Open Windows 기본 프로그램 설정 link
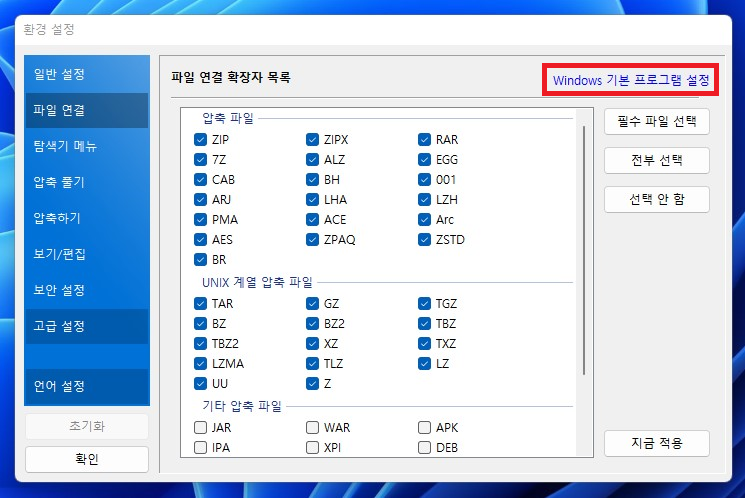 coord(630,80)
